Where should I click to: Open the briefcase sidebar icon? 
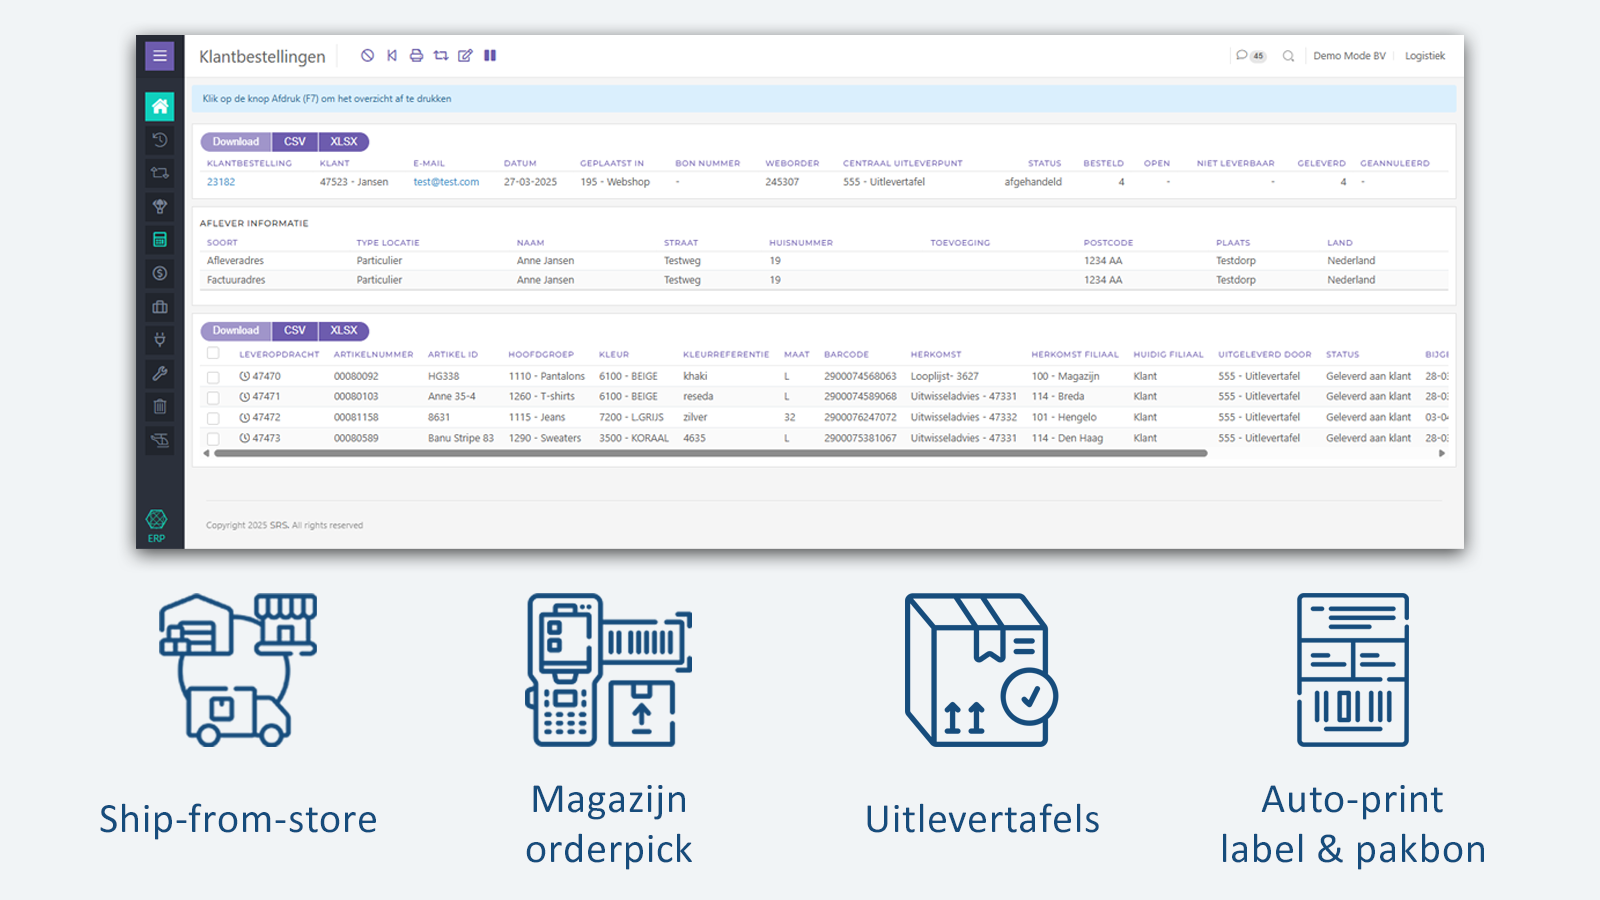159,307
